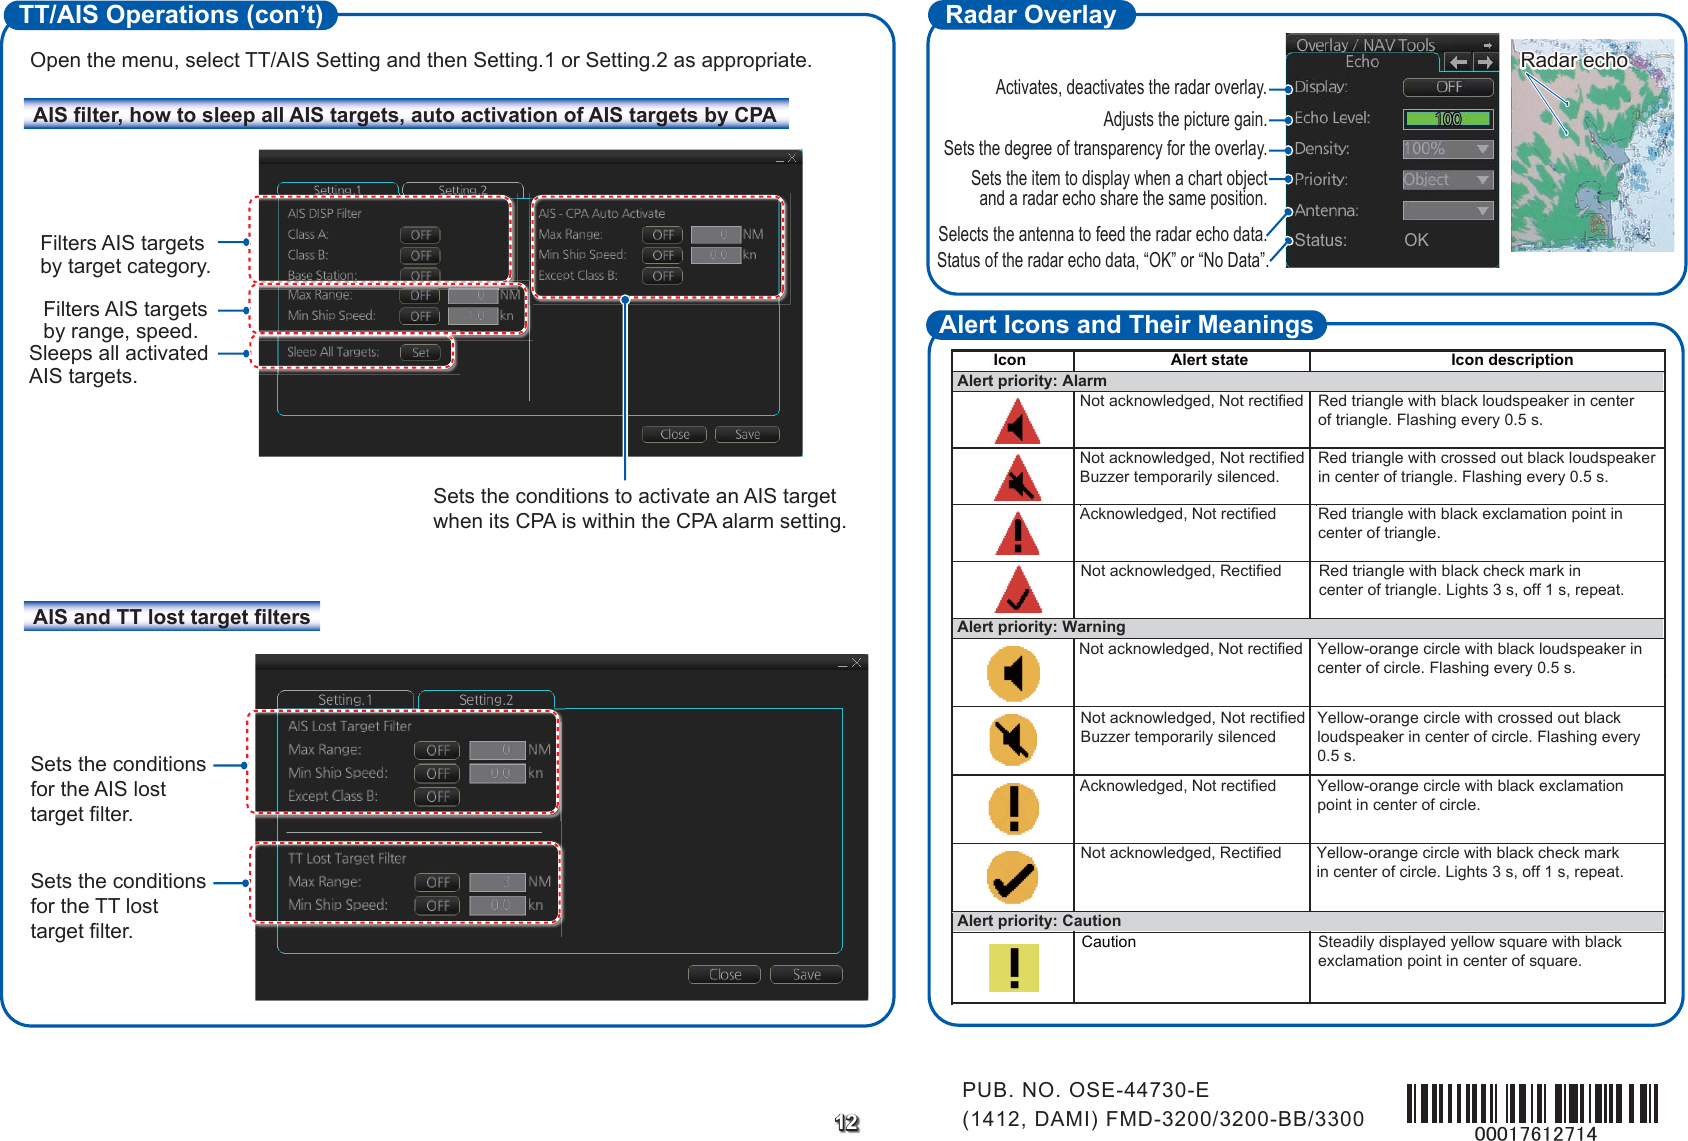Click the 'Icon description' column header
Viewport: 1688px width, 1141px height.
pyautogui.click(x=1512, y=360)
